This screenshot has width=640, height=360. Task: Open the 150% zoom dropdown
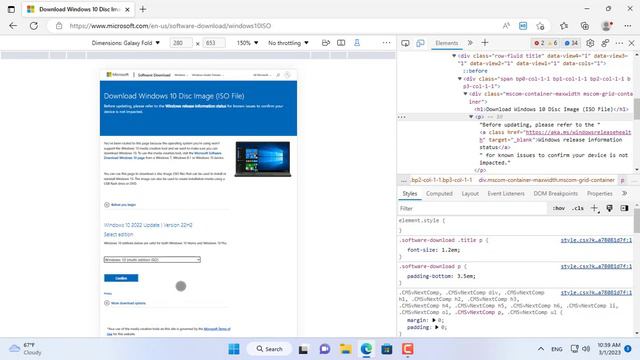pos(247,43)
